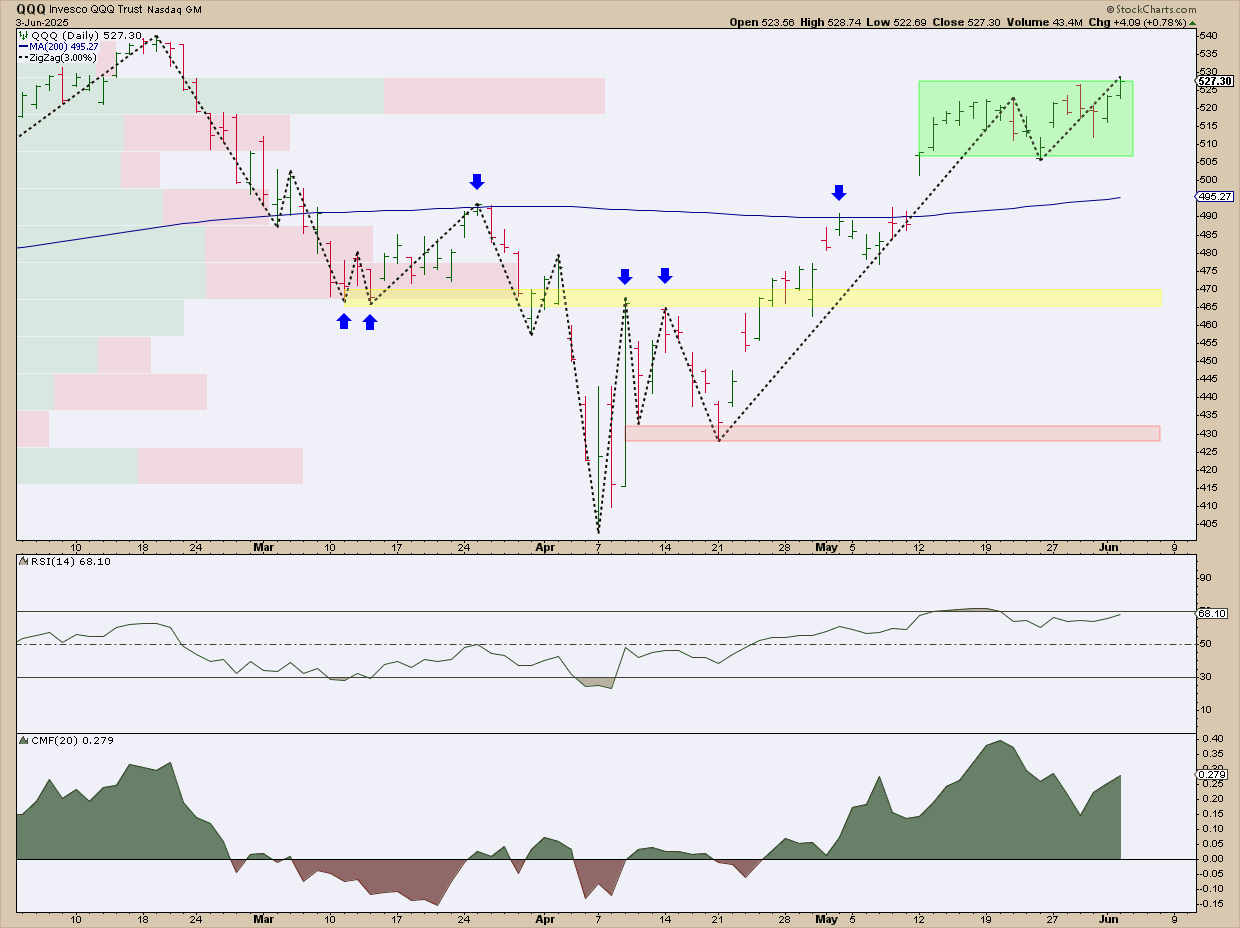Click the blue down arrow above April 9 spike
The height and width of the screenshot is (928, 1240).
point(625,276)
